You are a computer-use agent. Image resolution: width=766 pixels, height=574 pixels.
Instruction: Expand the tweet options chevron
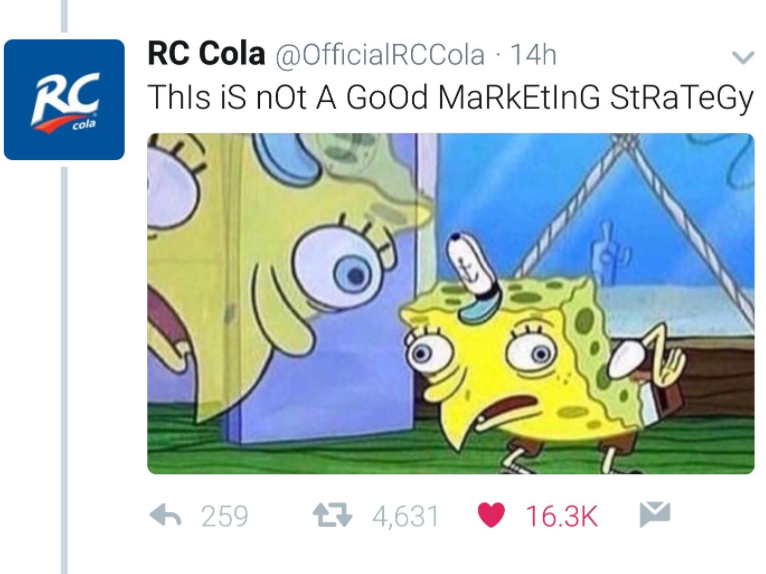tap(743, 58)
